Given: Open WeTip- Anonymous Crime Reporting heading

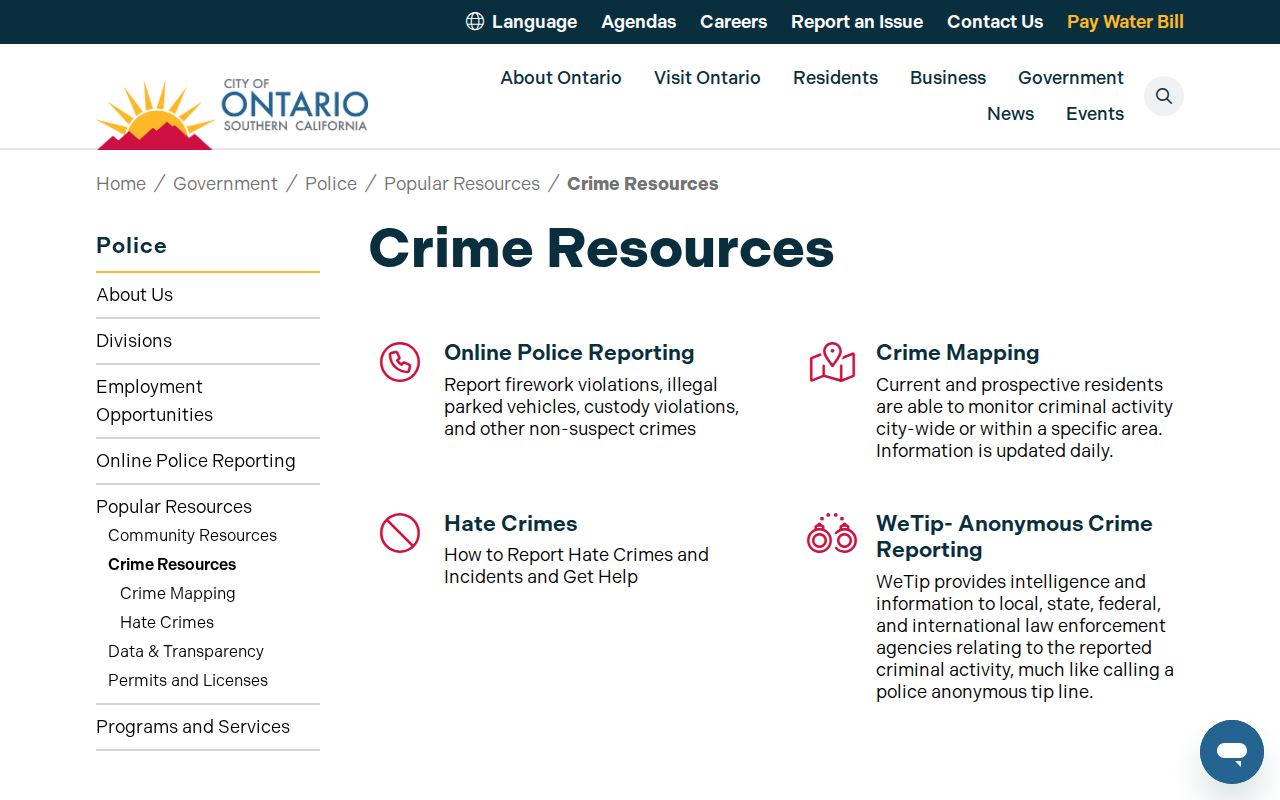Looking at the screenshot, I should pos(1014,537).
